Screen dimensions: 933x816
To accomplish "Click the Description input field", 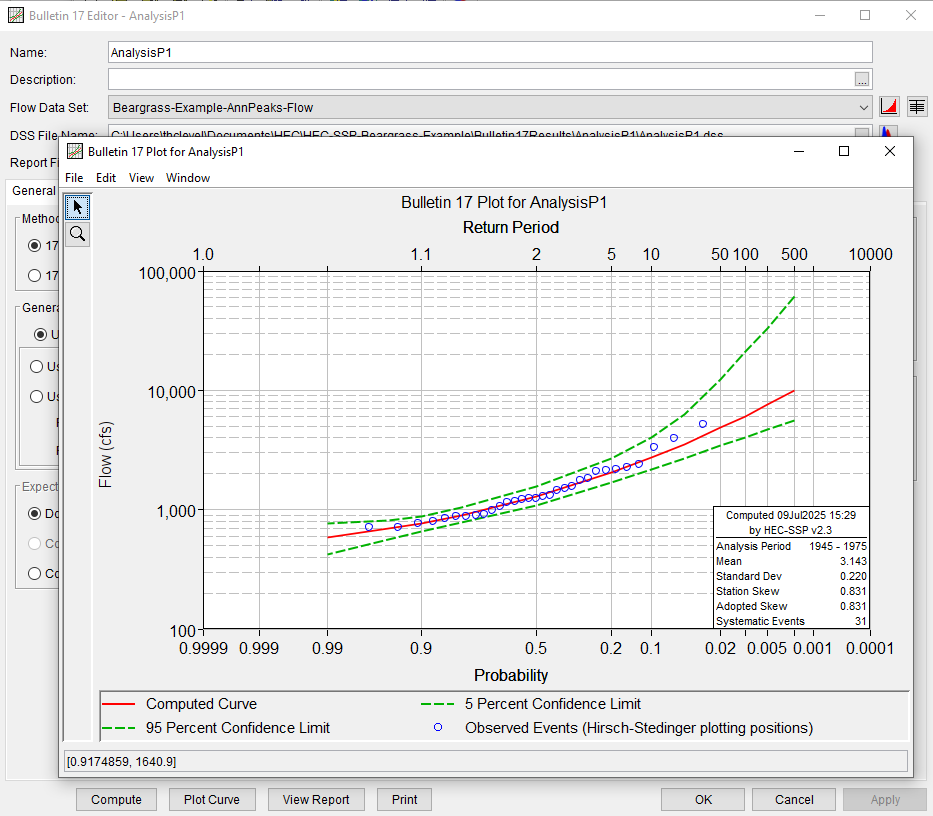I will tap(481, 79).
